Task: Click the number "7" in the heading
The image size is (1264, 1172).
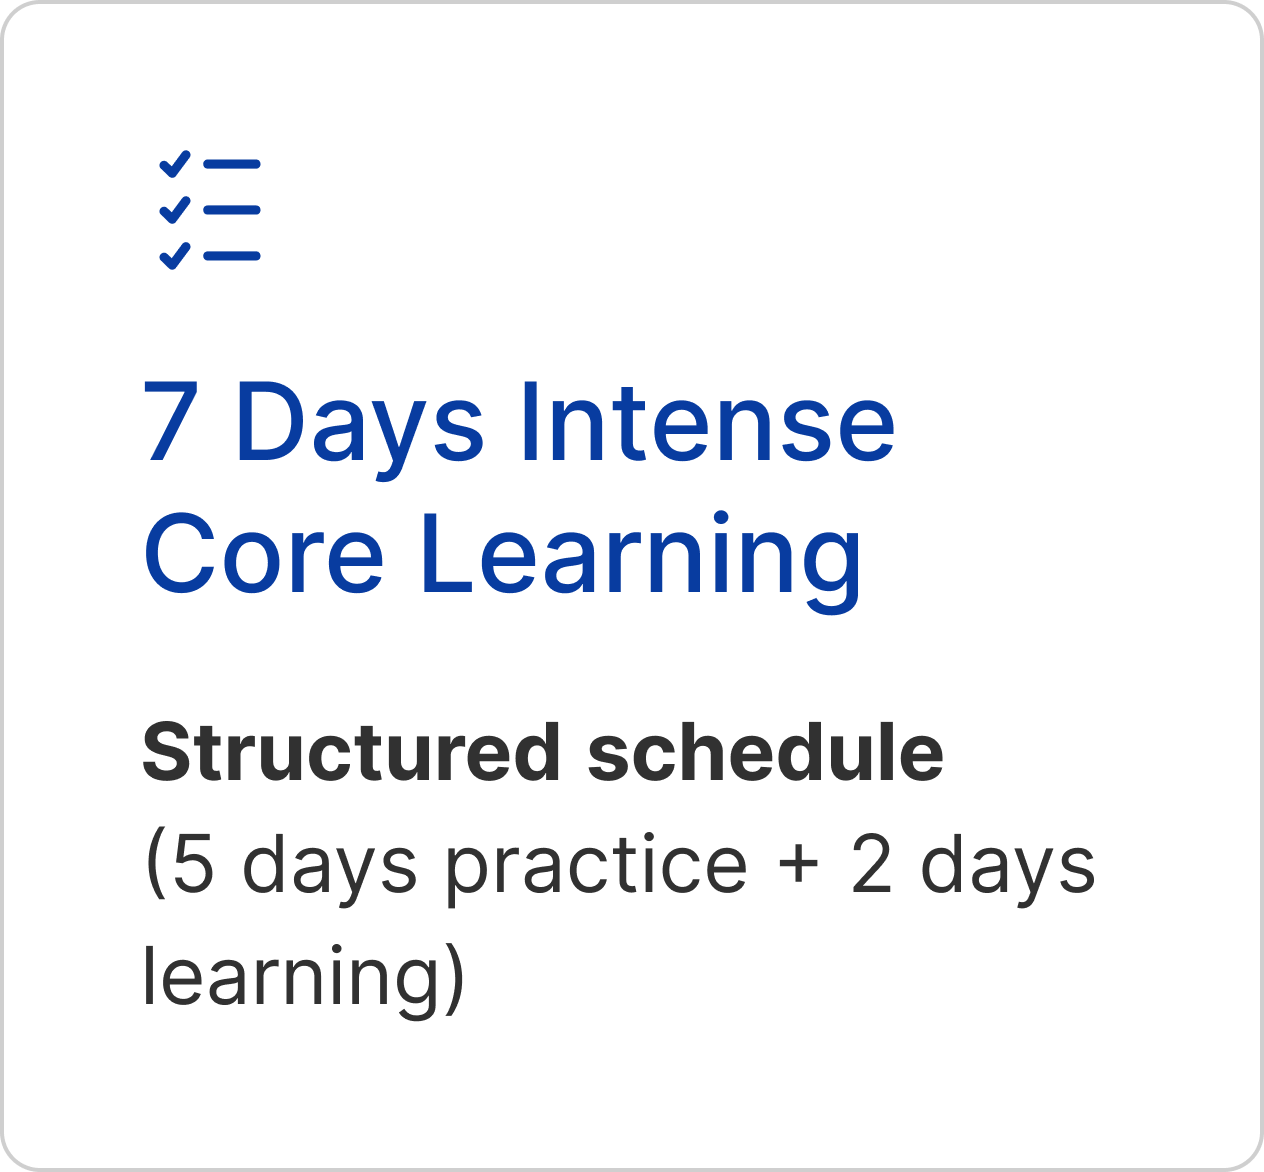Action: [x=168, y=423]
